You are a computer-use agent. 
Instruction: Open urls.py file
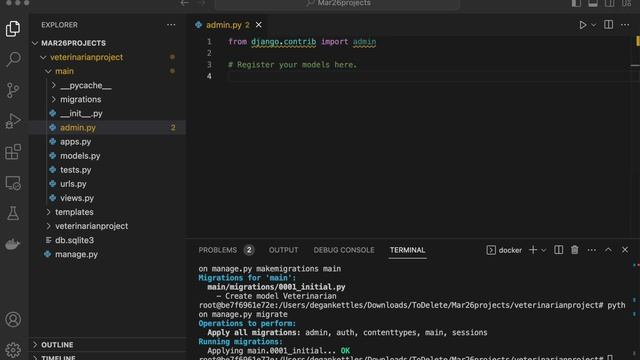pyautogui.click(x=108, y=184)
